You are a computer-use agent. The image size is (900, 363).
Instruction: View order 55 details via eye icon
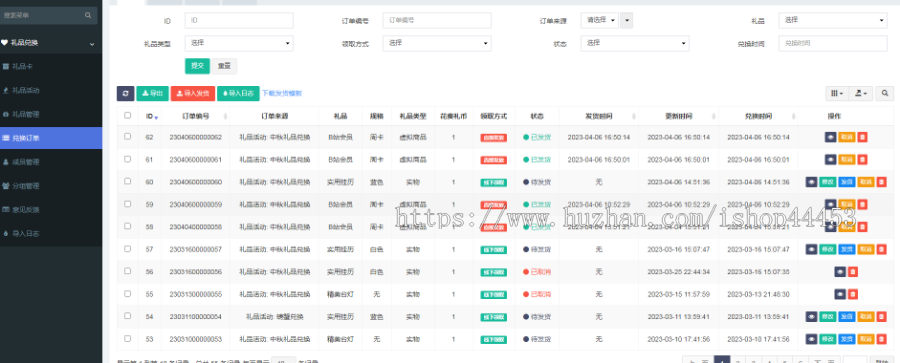tap(840, 294)
